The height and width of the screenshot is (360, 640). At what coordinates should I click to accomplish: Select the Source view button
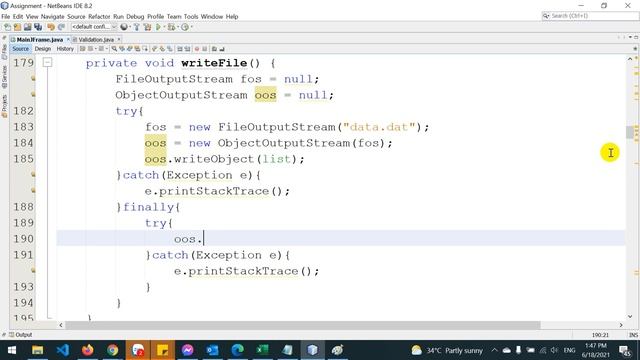(21, 49)
